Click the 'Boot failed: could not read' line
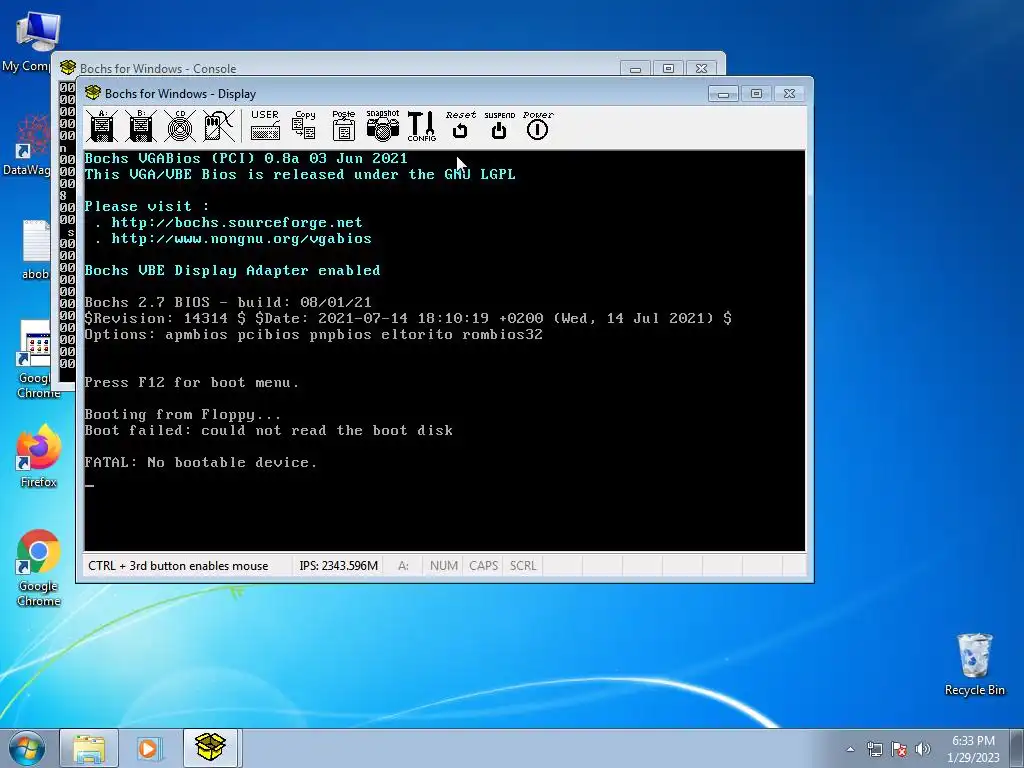The width and height of the screenshot is (1024, 768). 268,430
